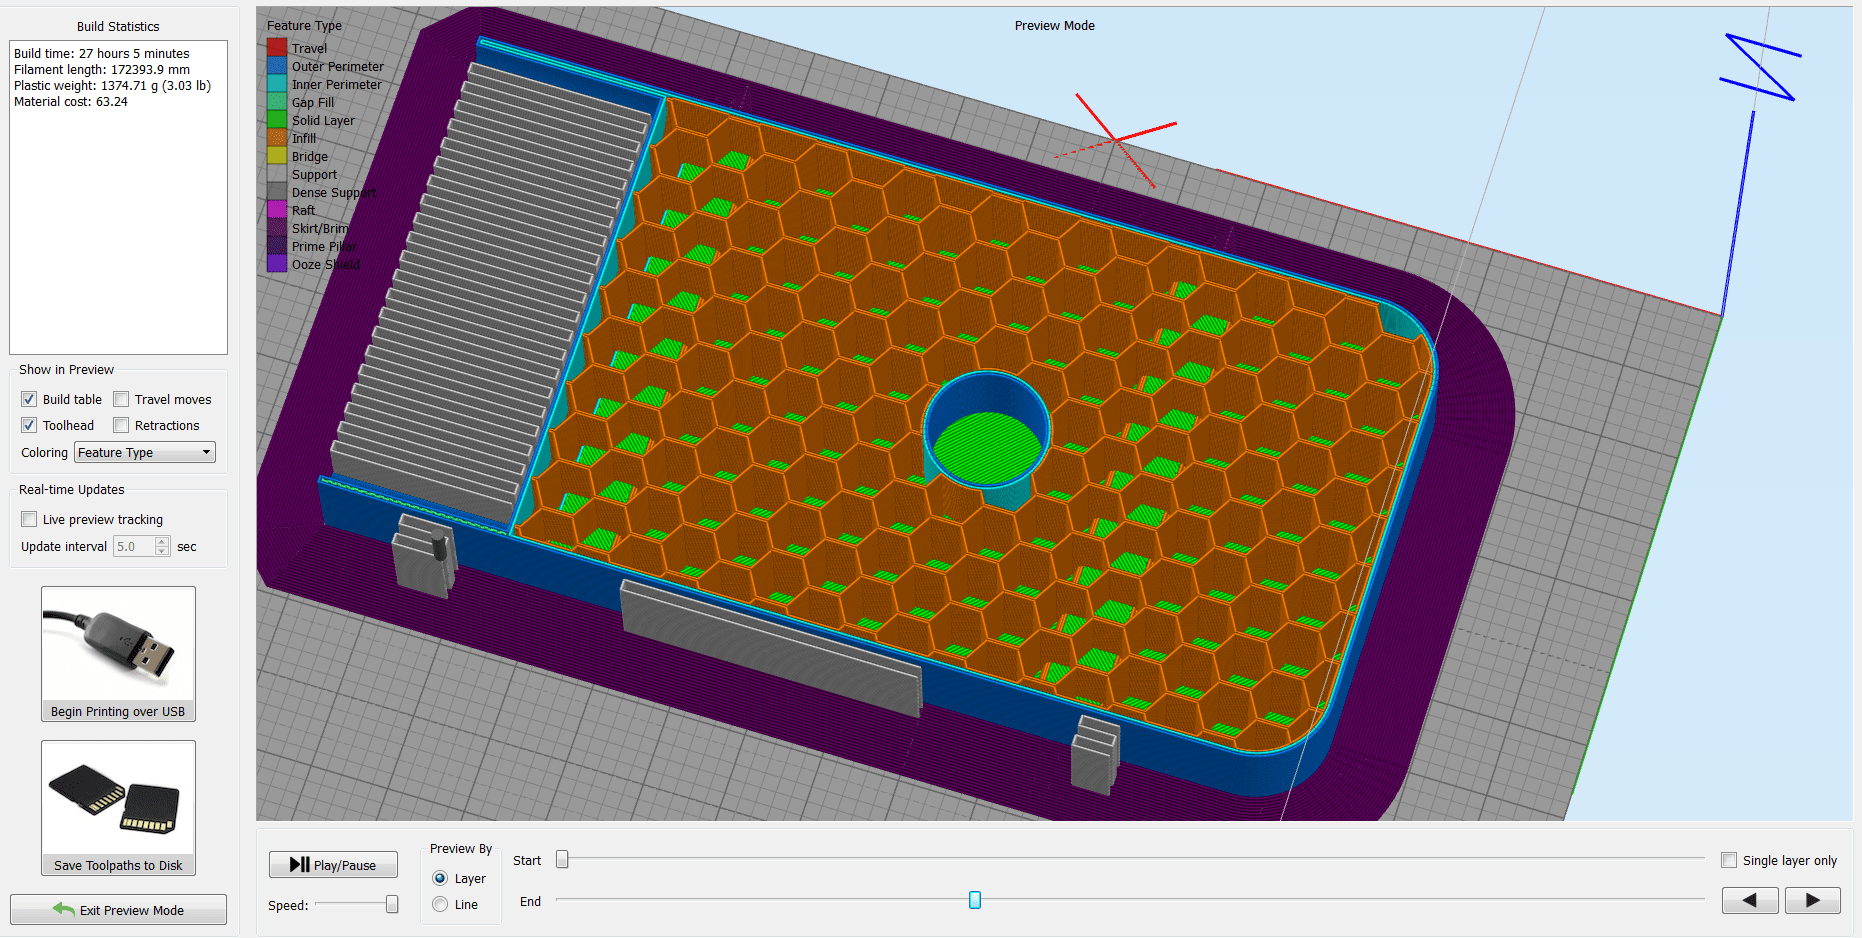Click the Support color swatch in legend
The height and width of the screenshot is (938, 1862).
point(277,172)
